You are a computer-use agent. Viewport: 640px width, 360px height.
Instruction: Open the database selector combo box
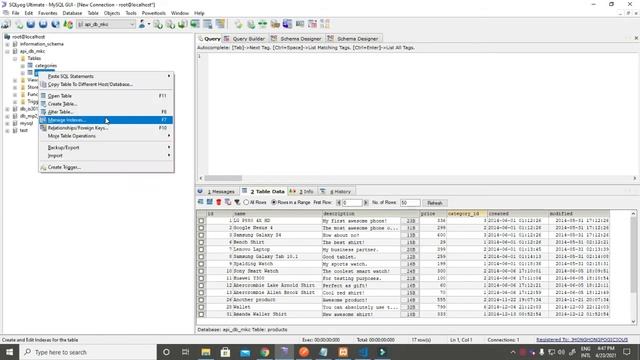point(106,24)
